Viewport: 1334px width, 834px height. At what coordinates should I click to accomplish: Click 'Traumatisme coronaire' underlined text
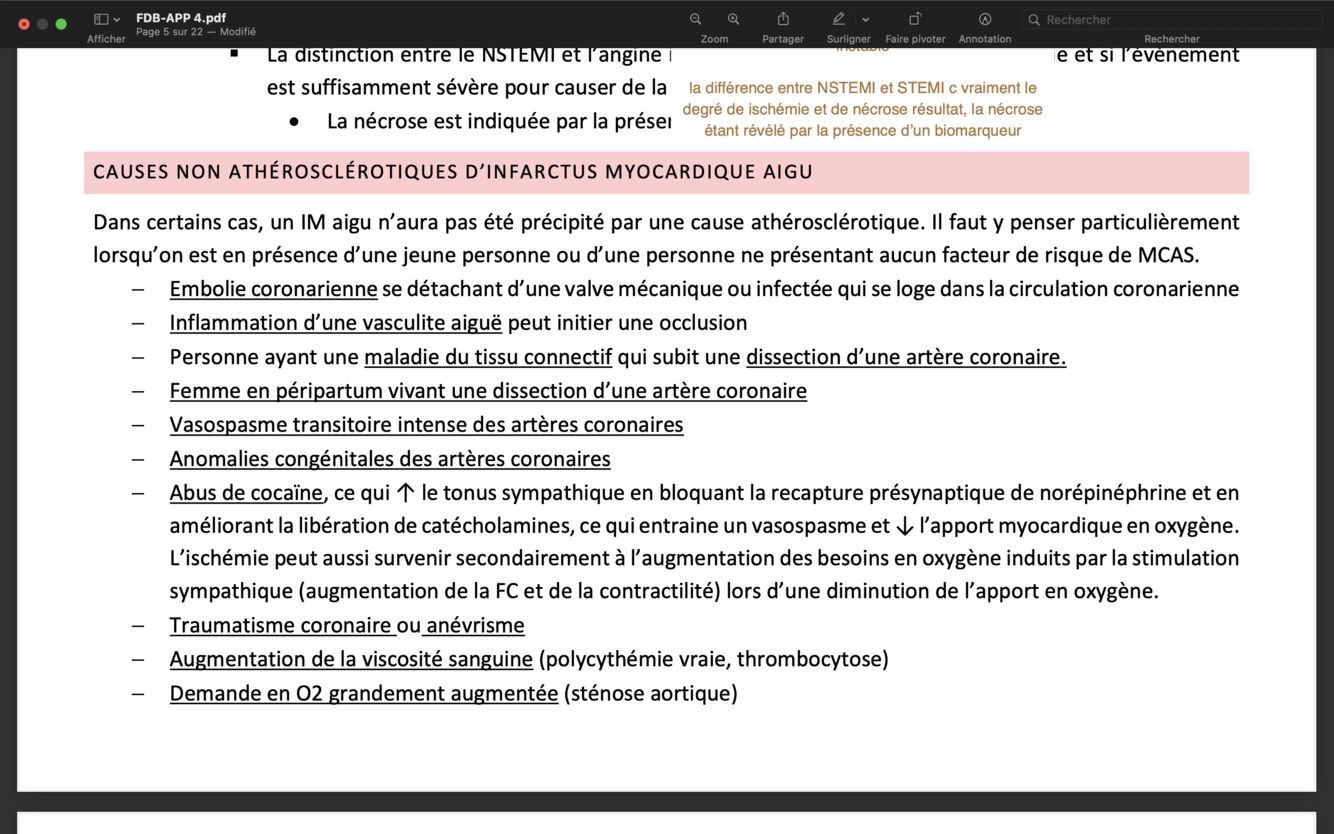[x=281, y=625]
